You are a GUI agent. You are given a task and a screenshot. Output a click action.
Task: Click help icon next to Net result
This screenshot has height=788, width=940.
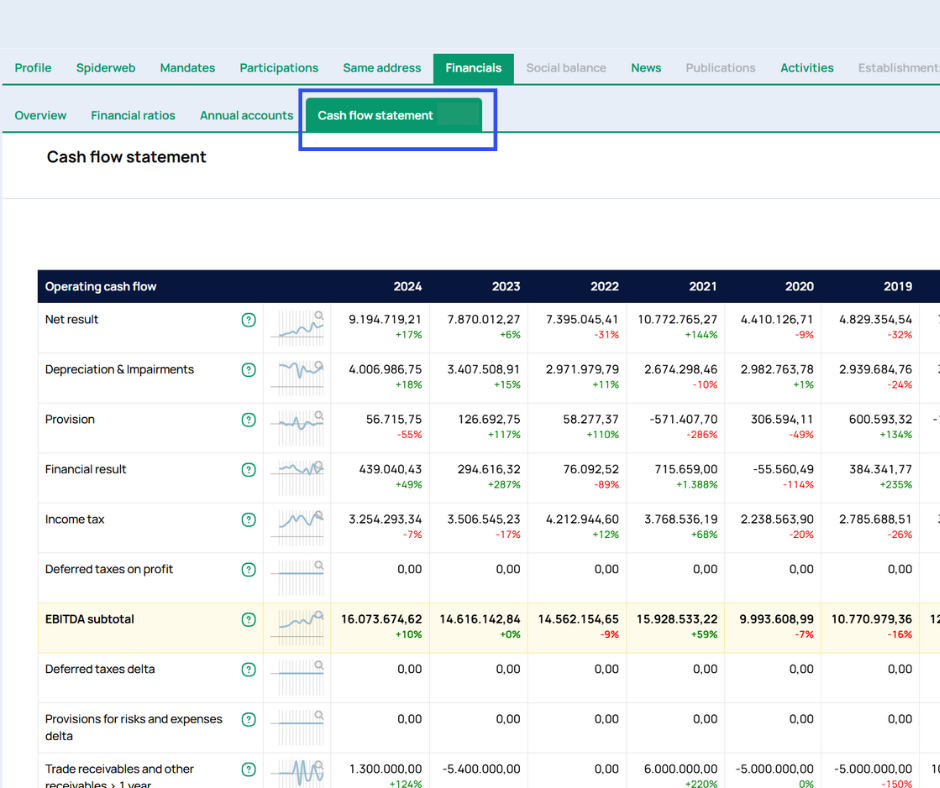pyautogui.click(x=249, y=320)
